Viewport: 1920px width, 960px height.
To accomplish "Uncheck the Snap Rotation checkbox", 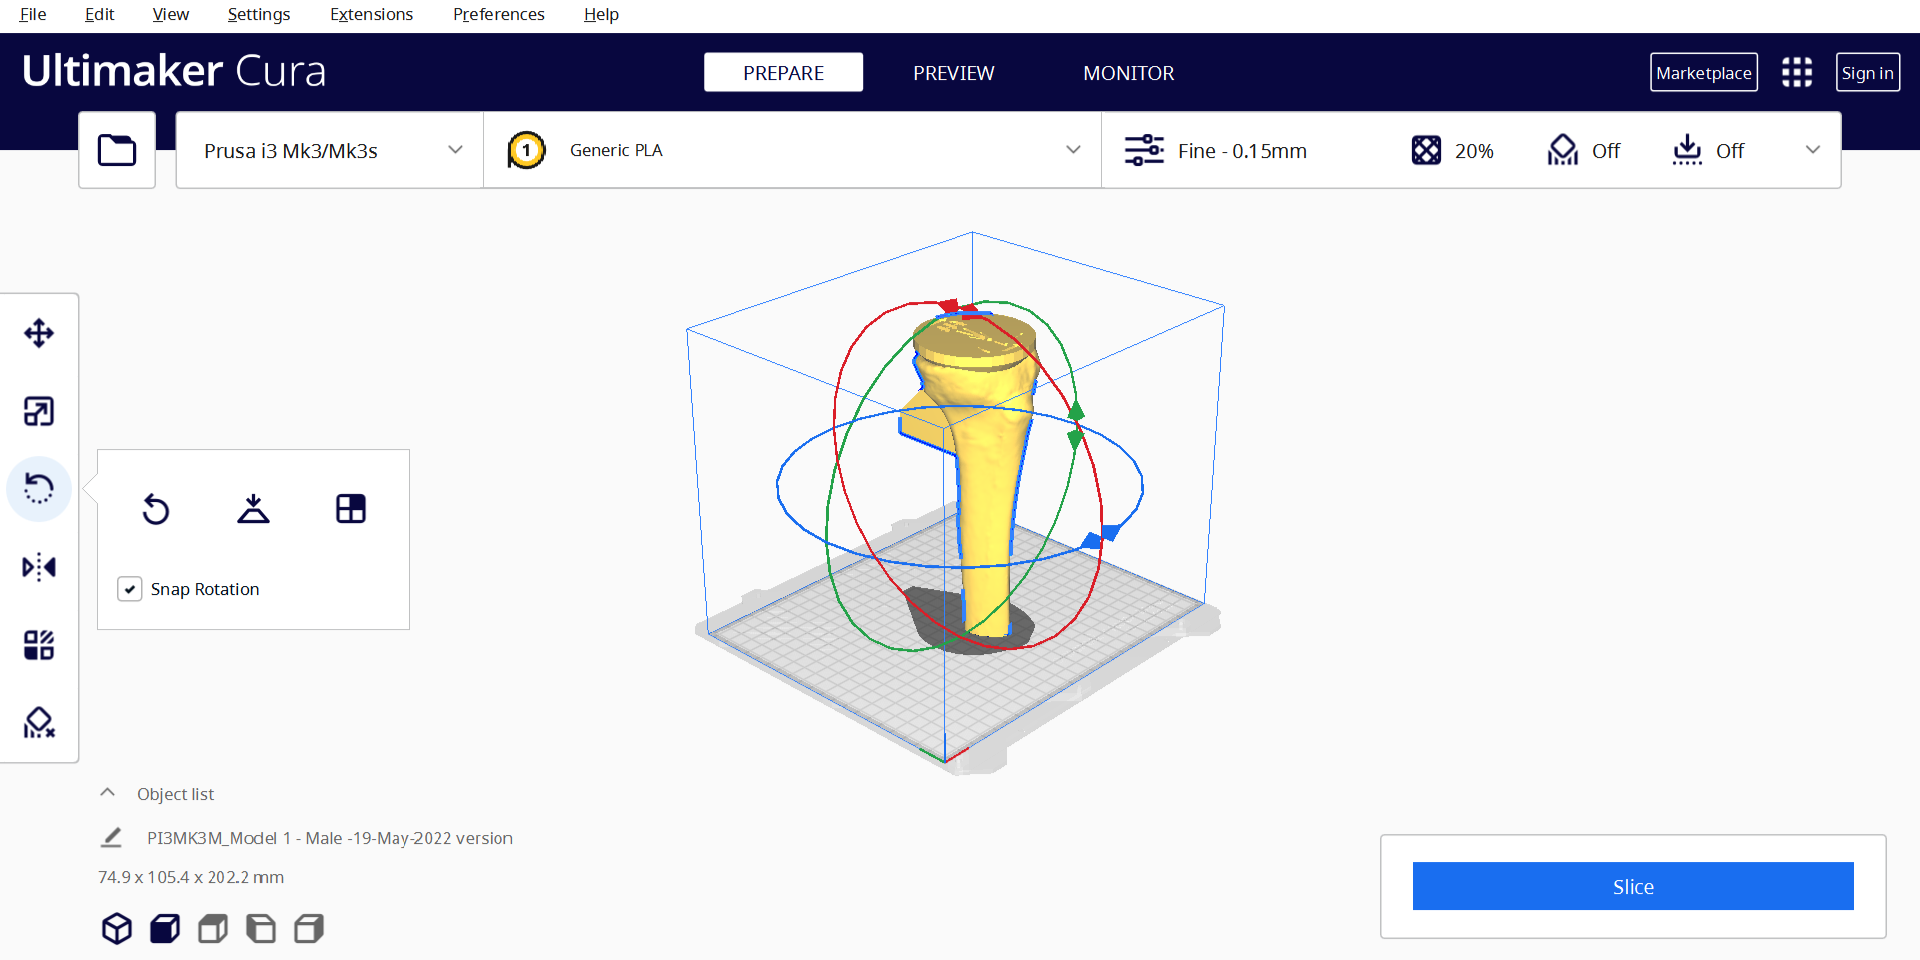I will pos(130,589).
